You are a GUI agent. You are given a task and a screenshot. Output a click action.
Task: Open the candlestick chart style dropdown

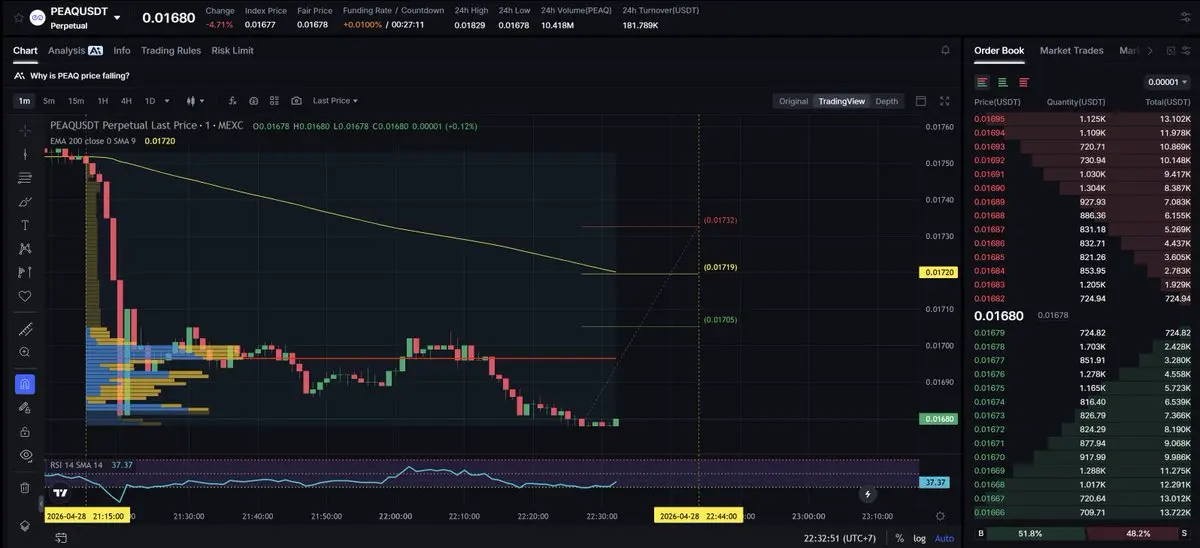195,101
